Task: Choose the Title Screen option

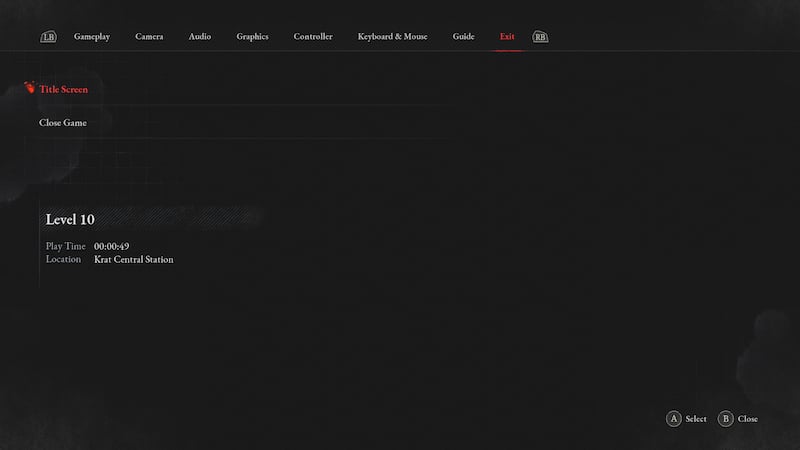Action: 63,90
